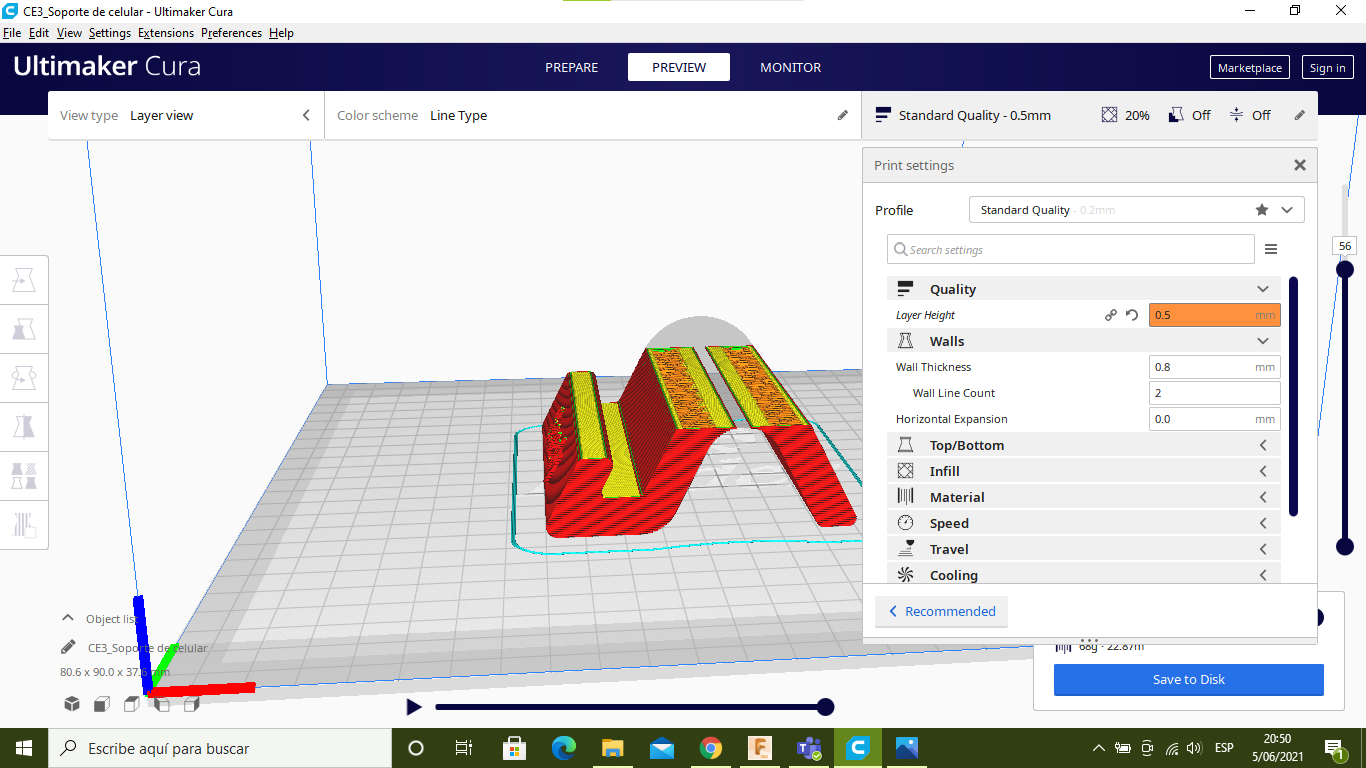This screenshot has width=1366, height=768.
Task: Open the Extensions menu
Action: [166, 33]
